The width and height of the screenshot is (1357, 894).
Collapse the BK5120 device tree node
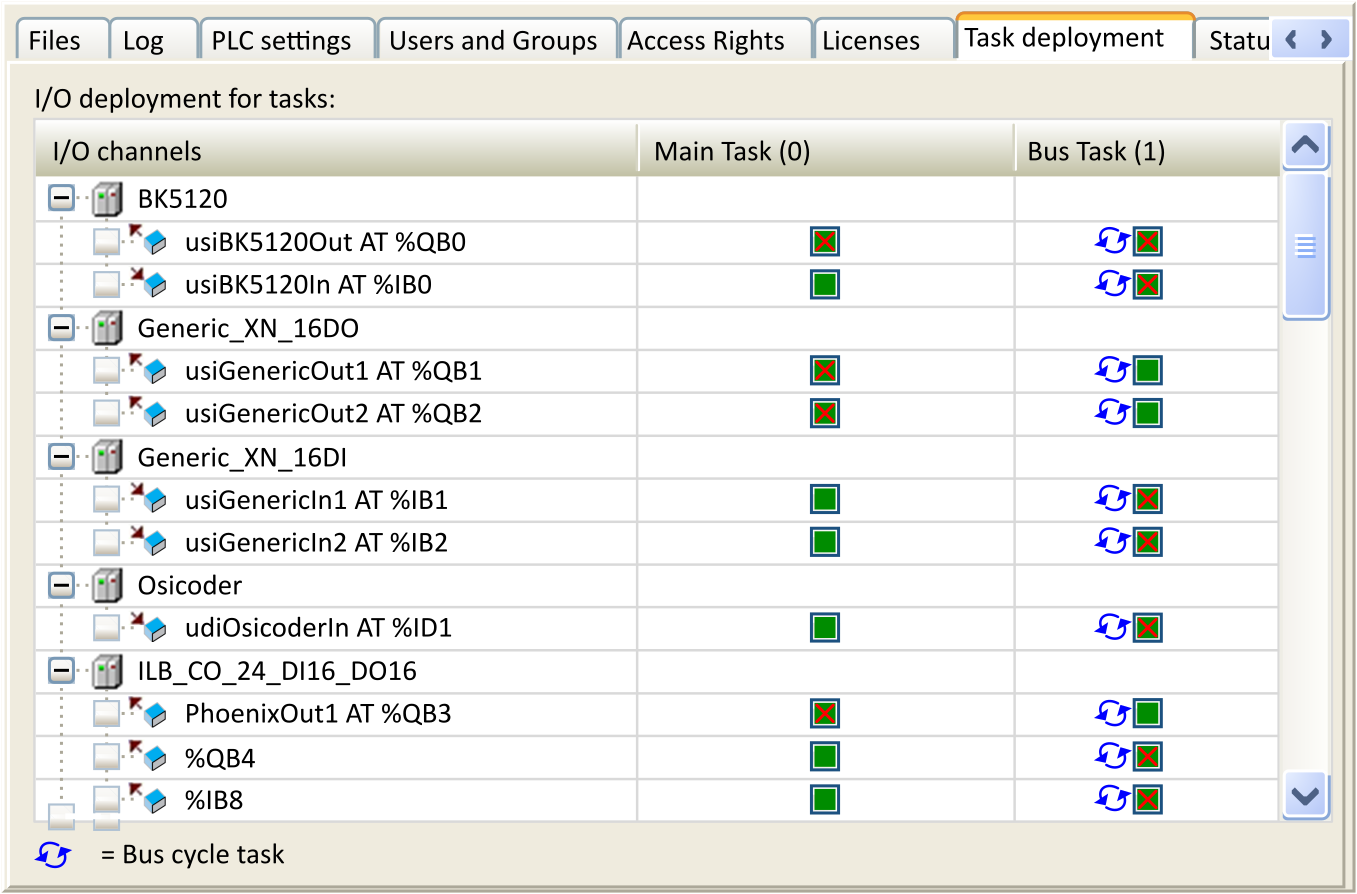click(x=60, y=198)
